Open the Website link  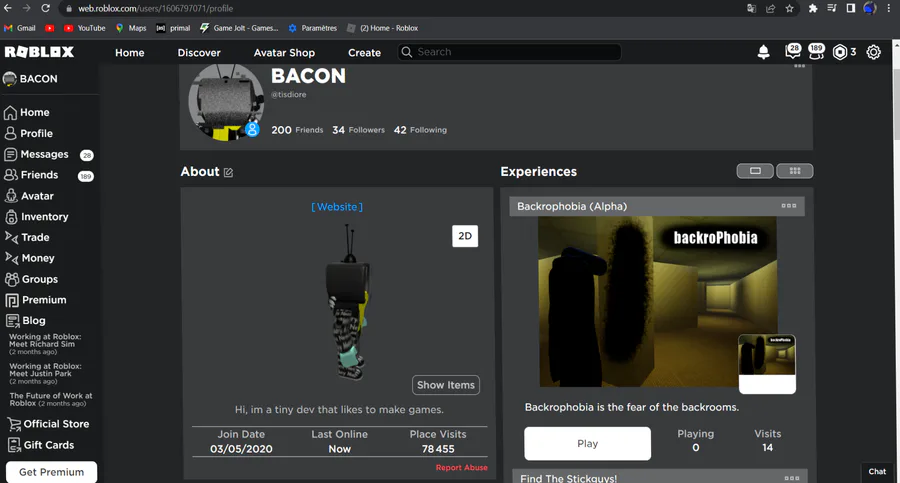coord(337,207)
